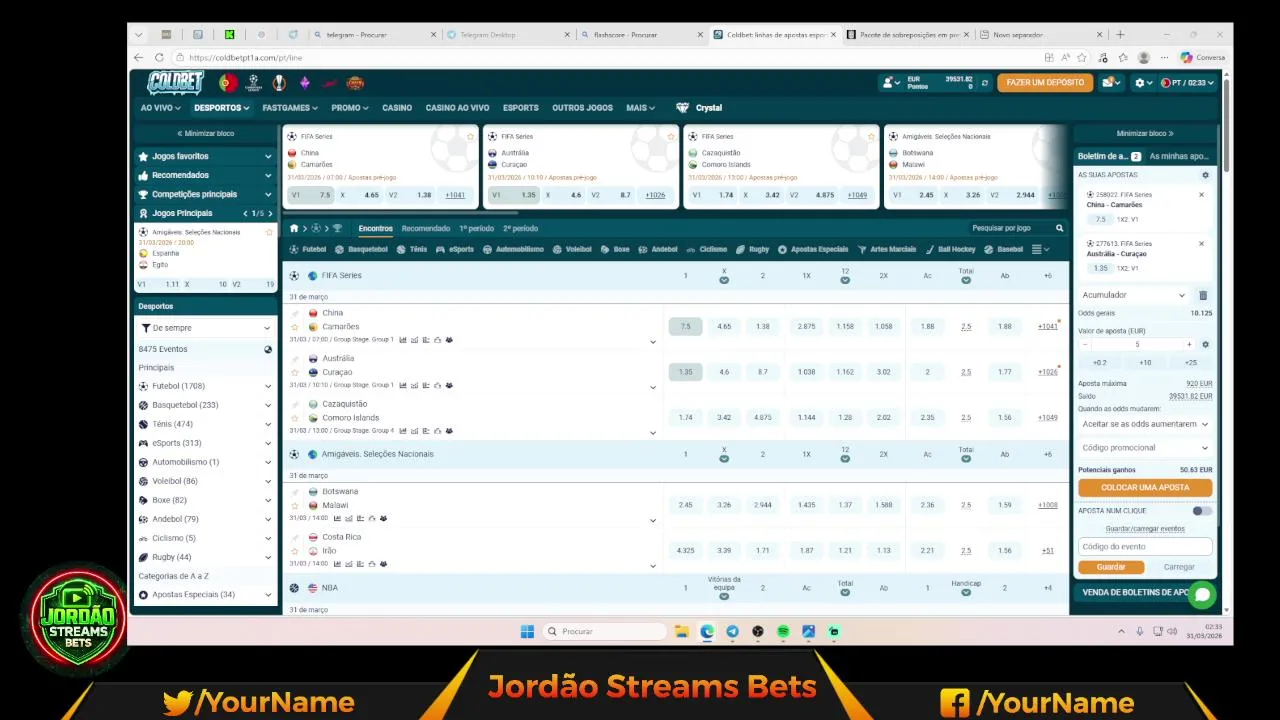This screenshot has width=1280, height=720.
Task: Favorite the China - Camarões match star
Action: coord(295,327)
